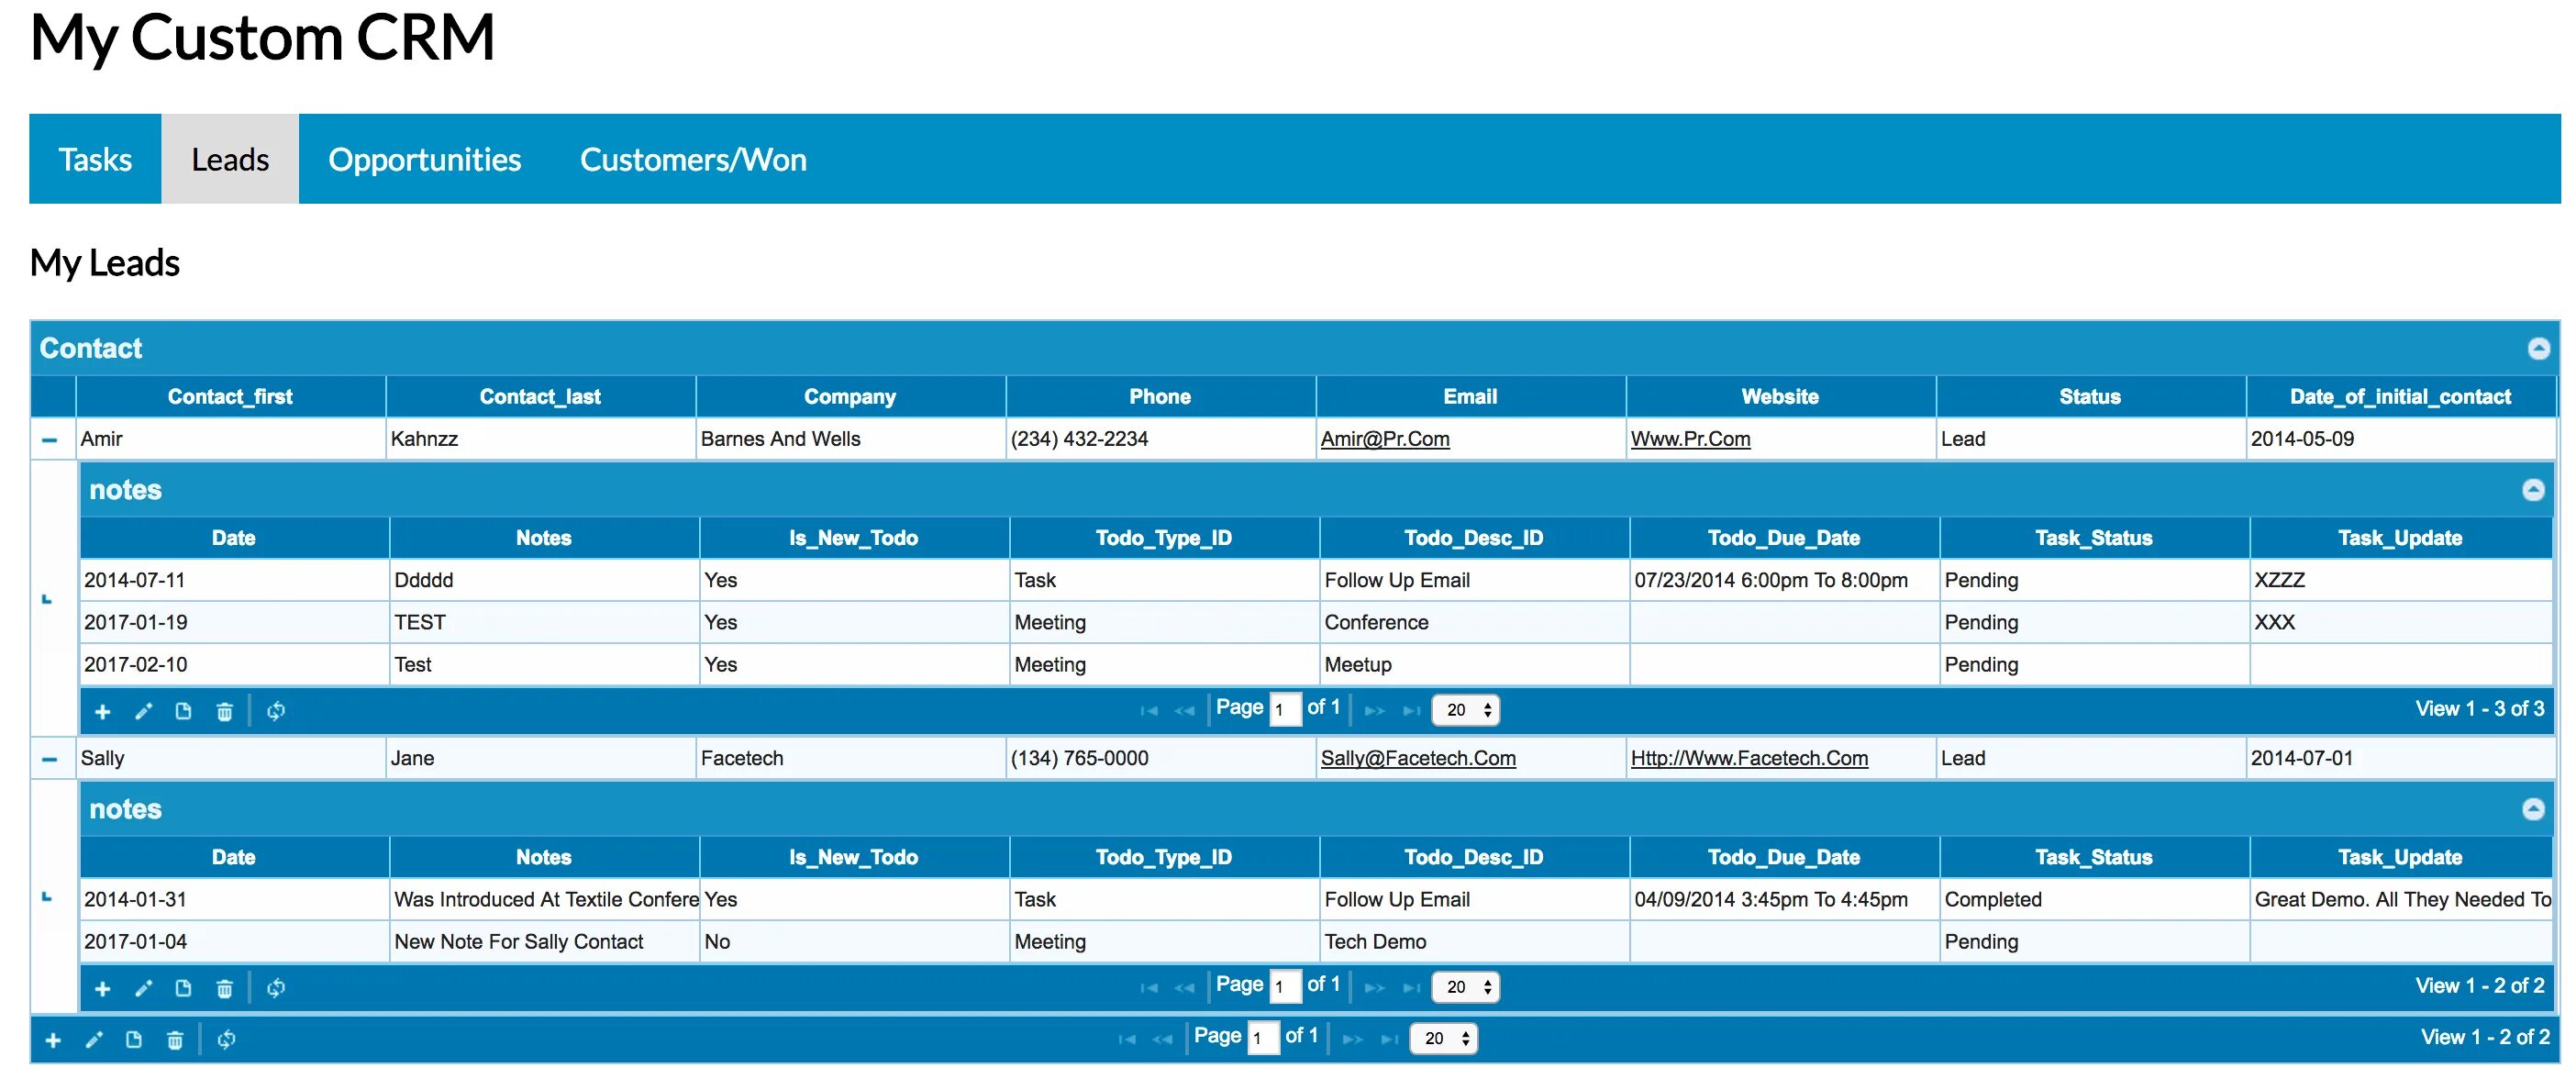Open Amir@Pr.Com email link
The width and height of the screenshot is (2576, 1090).
pyautogui.click(x=1384, y=439)
